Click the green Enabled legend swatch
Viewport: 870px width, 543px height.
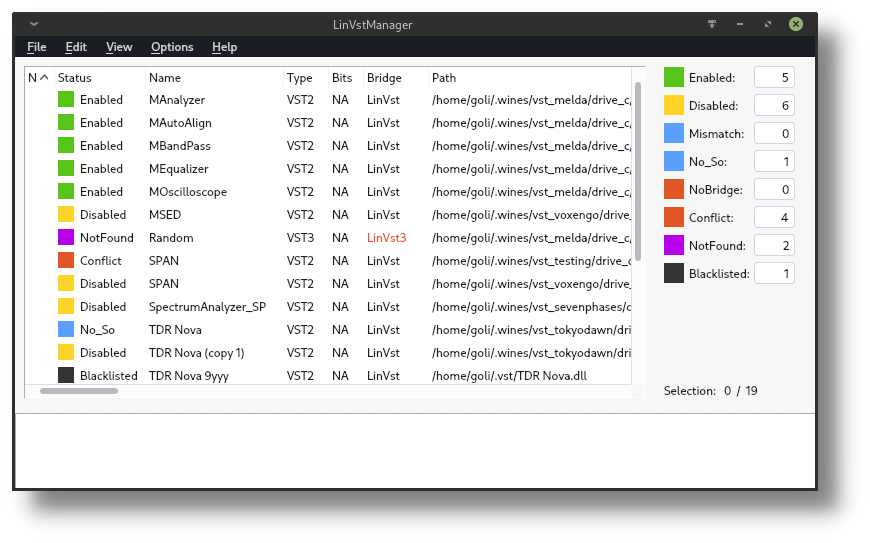(x=674, y=77)
